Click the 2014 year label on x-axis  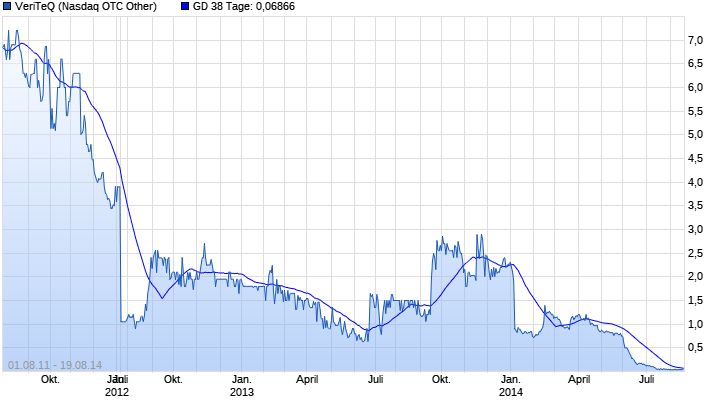[x=511, y=393]
